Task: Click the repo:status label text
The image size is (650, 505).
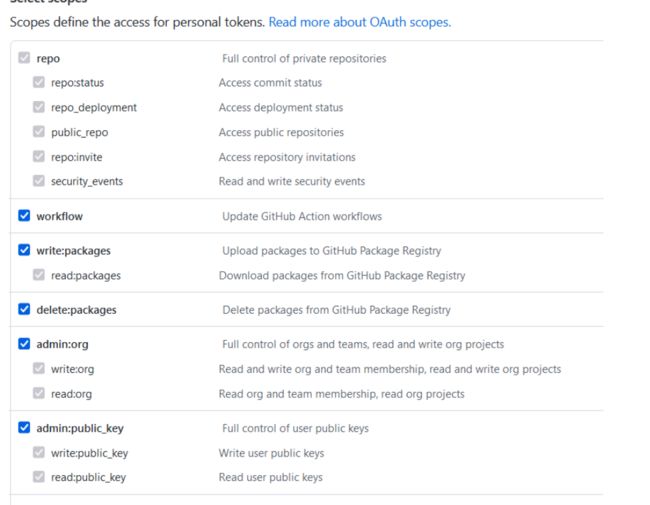Action: [x=78, y=83]
